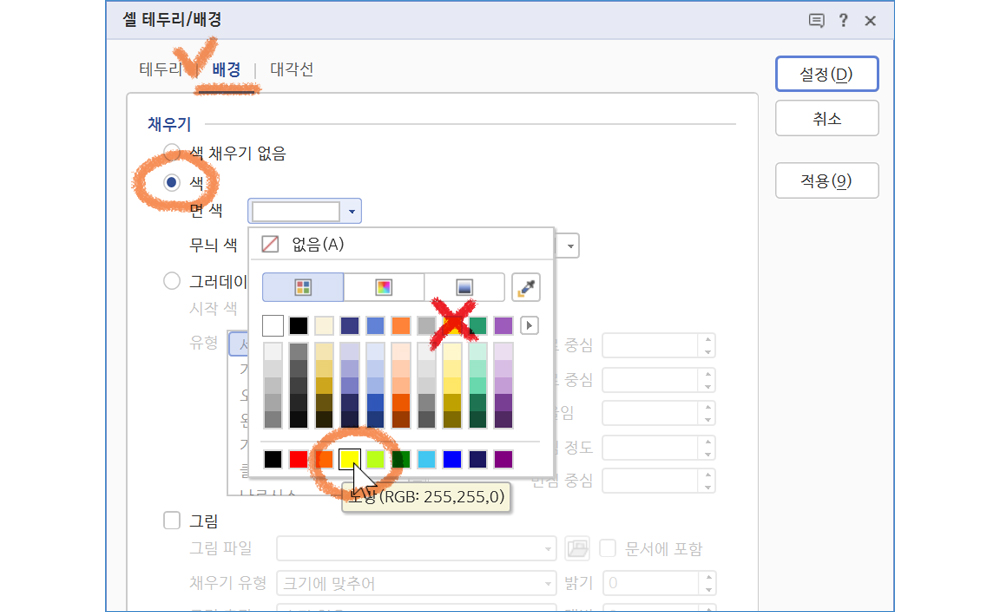Image resolution: width=1000 pixels, height=612 pixels.
Task: Select the 색 radio button
Action: (172, 183)
